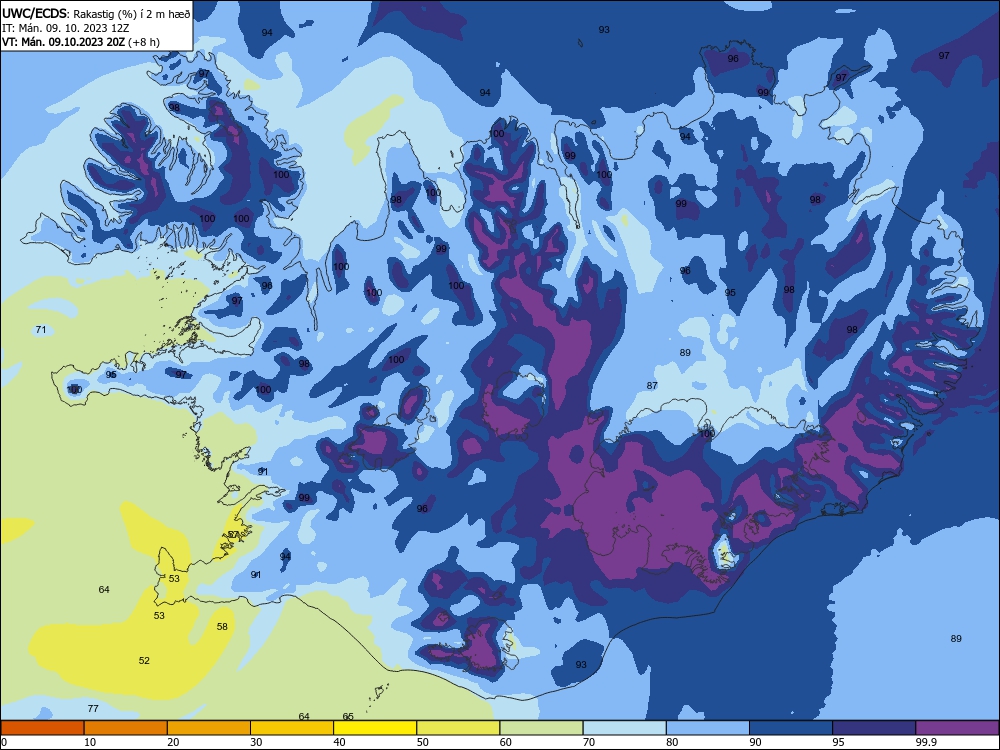Click the 80–90 medium blue legend swatch
This screenshot has height=750, width=1000.
point(708,728)
